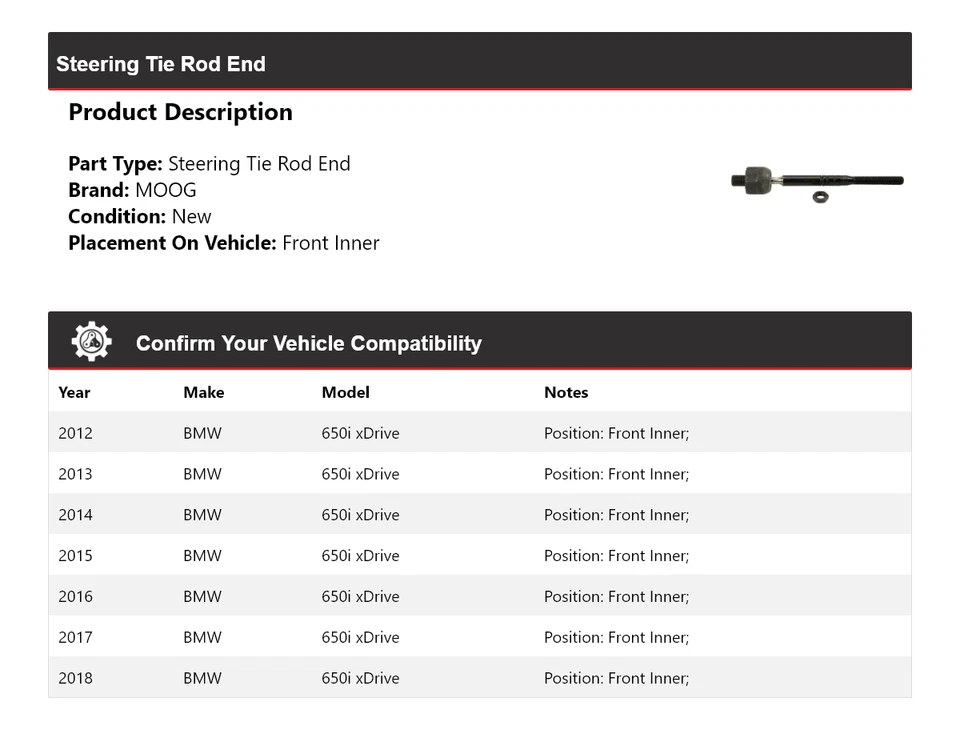Screen dimensions: 960x730
Task: Click the 2014 BMW make cell
Action: pyautogui.click(x=202, y=515)
